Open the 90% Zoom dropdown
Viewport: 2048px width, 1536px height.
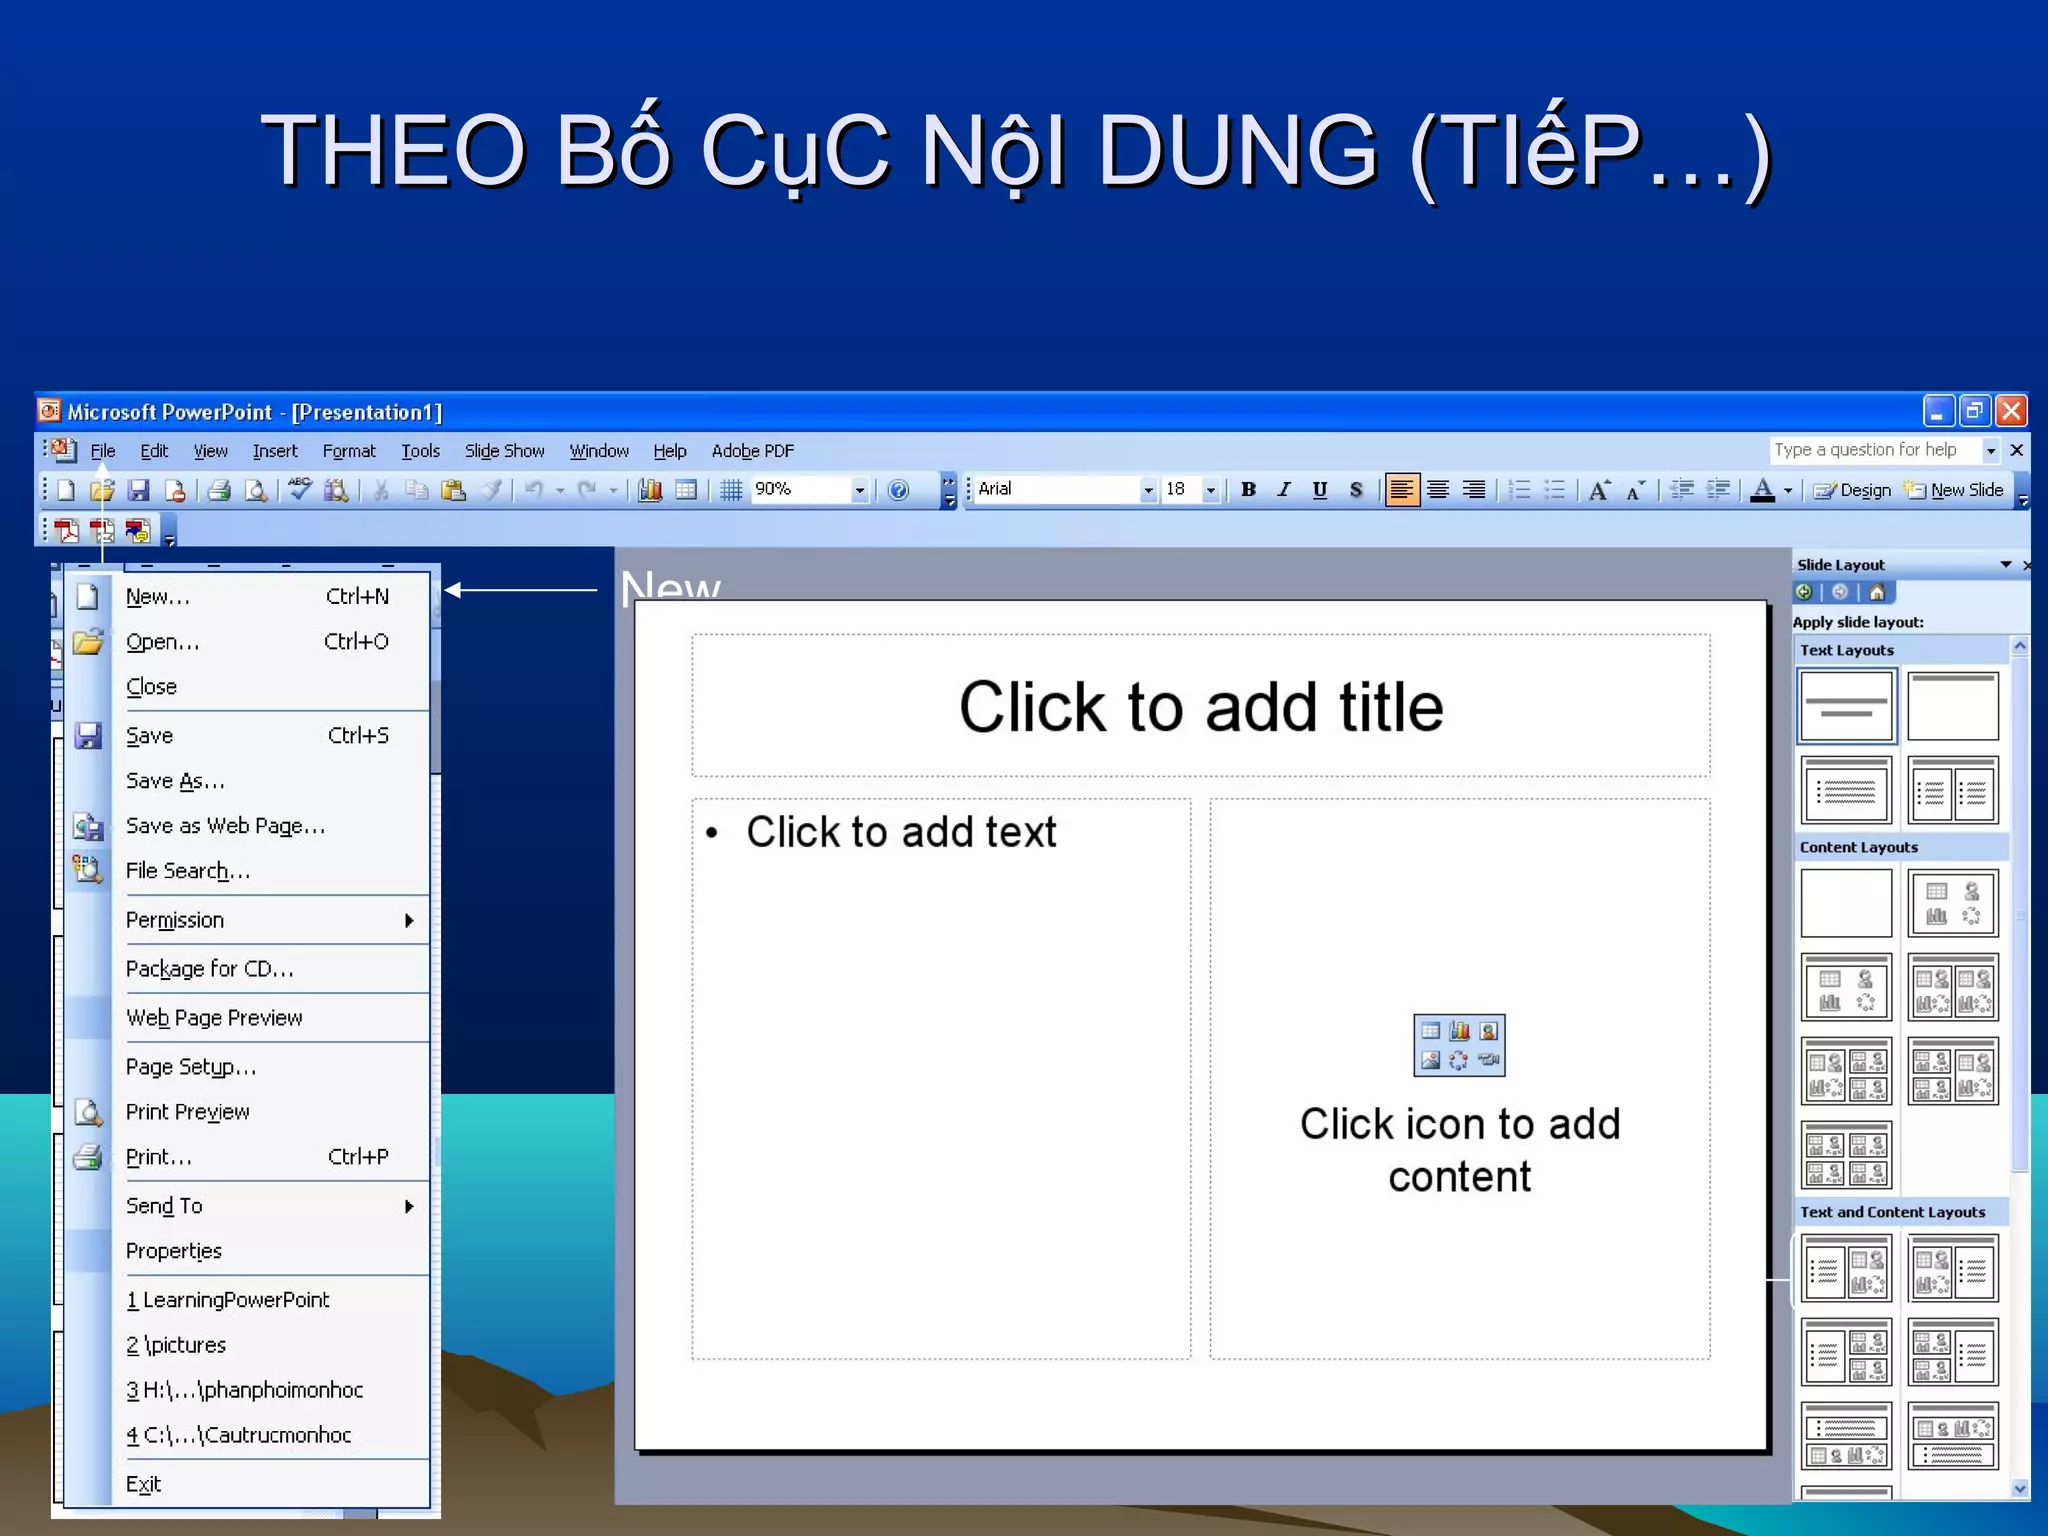859,490
